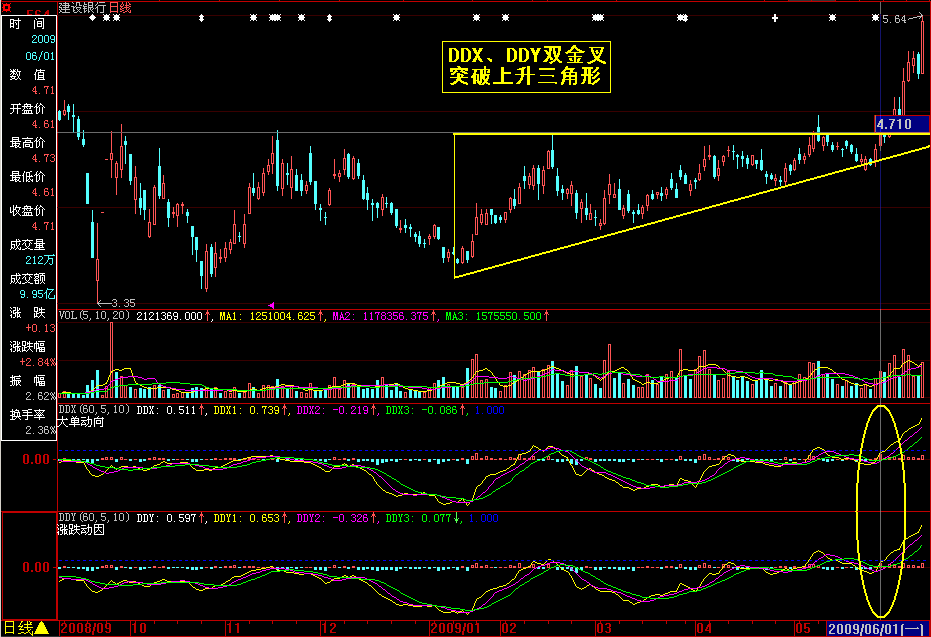
Task: Open the DDY(60,5,10) indicator settings
Action: 94,518
